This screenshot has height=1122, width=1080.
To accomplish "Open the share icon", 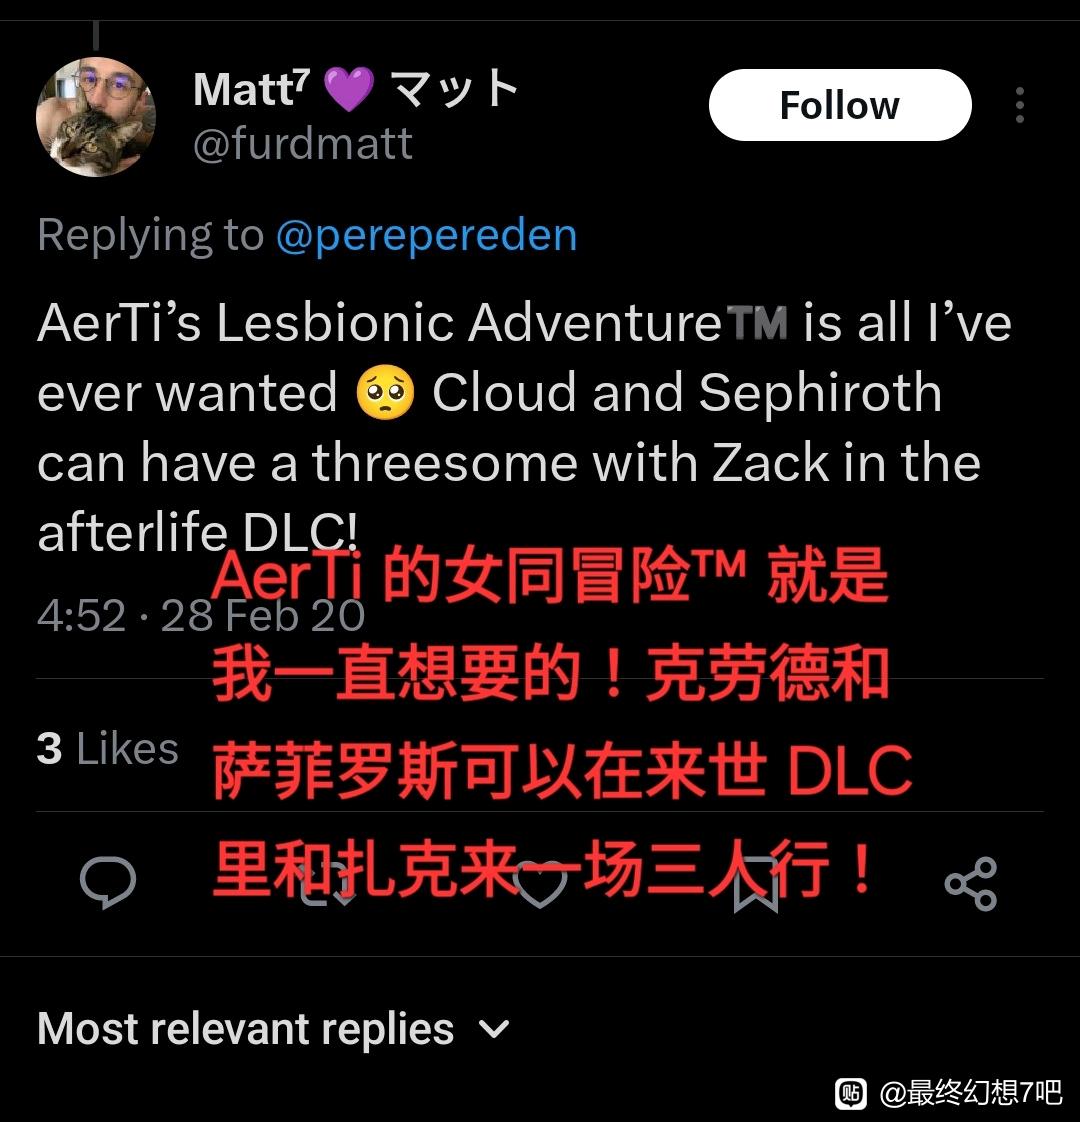I will click(x=970, y=884).
